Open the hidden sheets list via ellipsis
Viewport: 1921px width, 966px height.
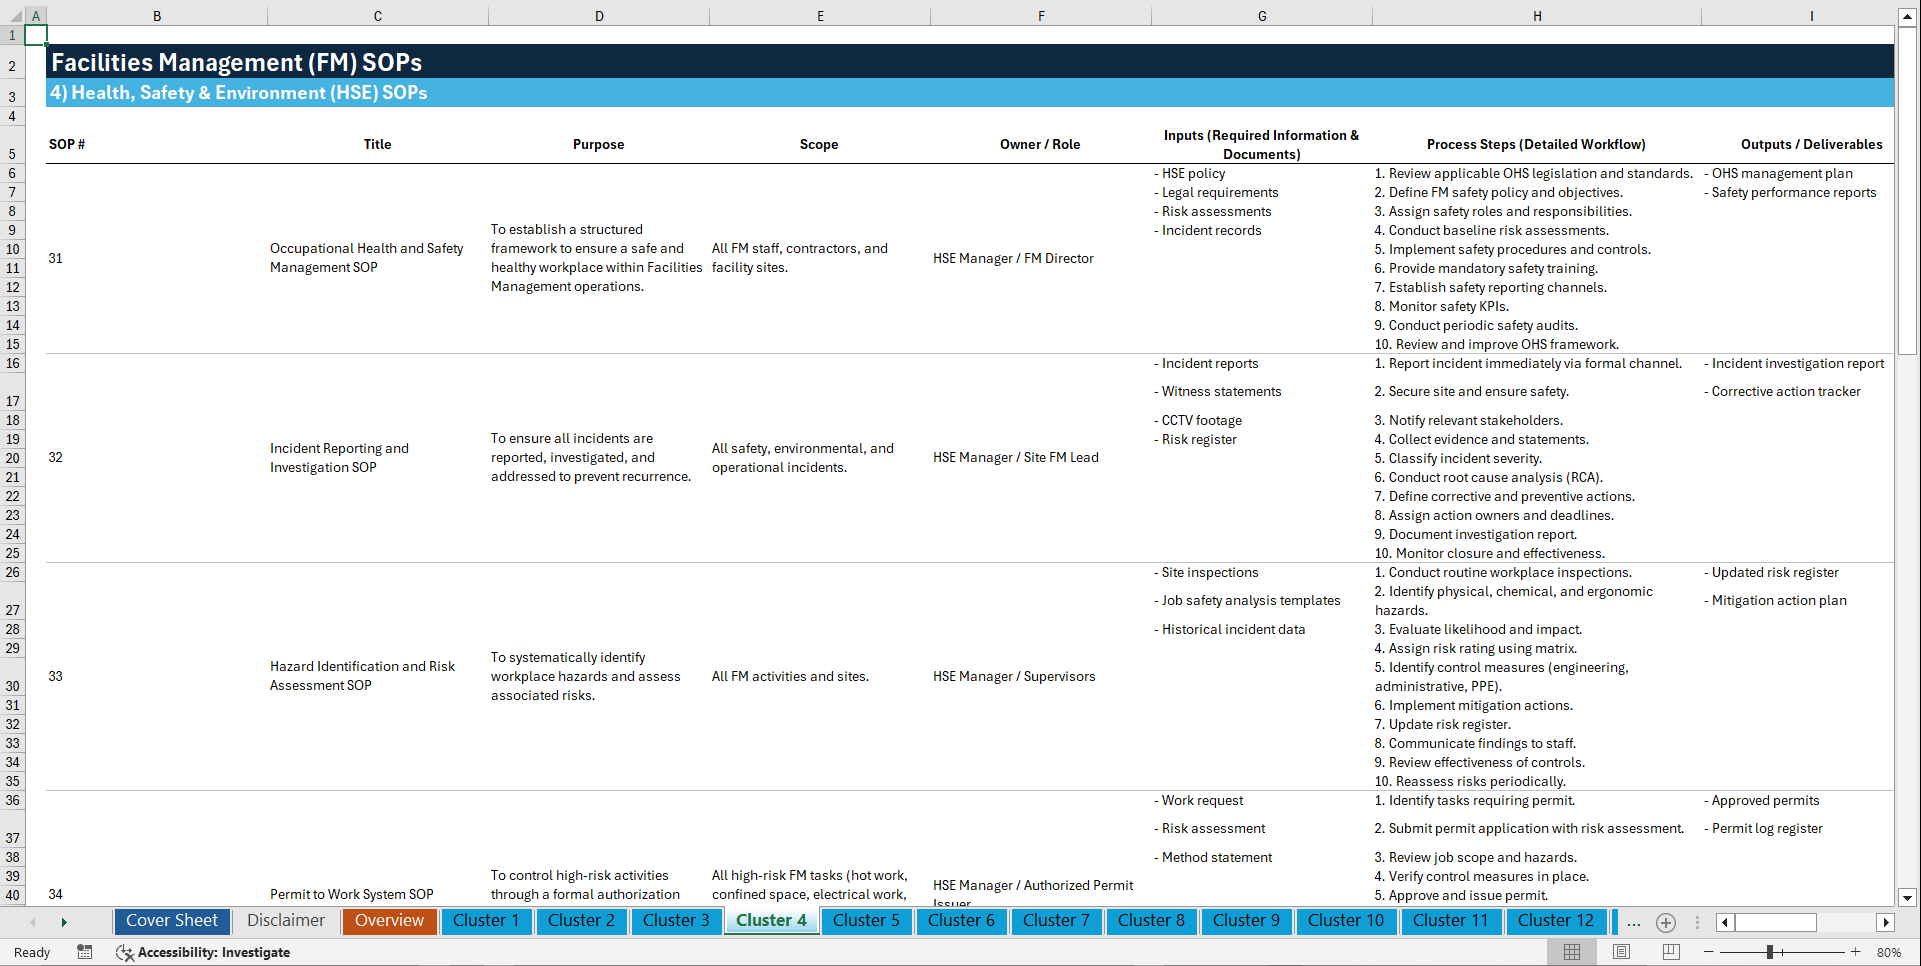click(1633, 922)
